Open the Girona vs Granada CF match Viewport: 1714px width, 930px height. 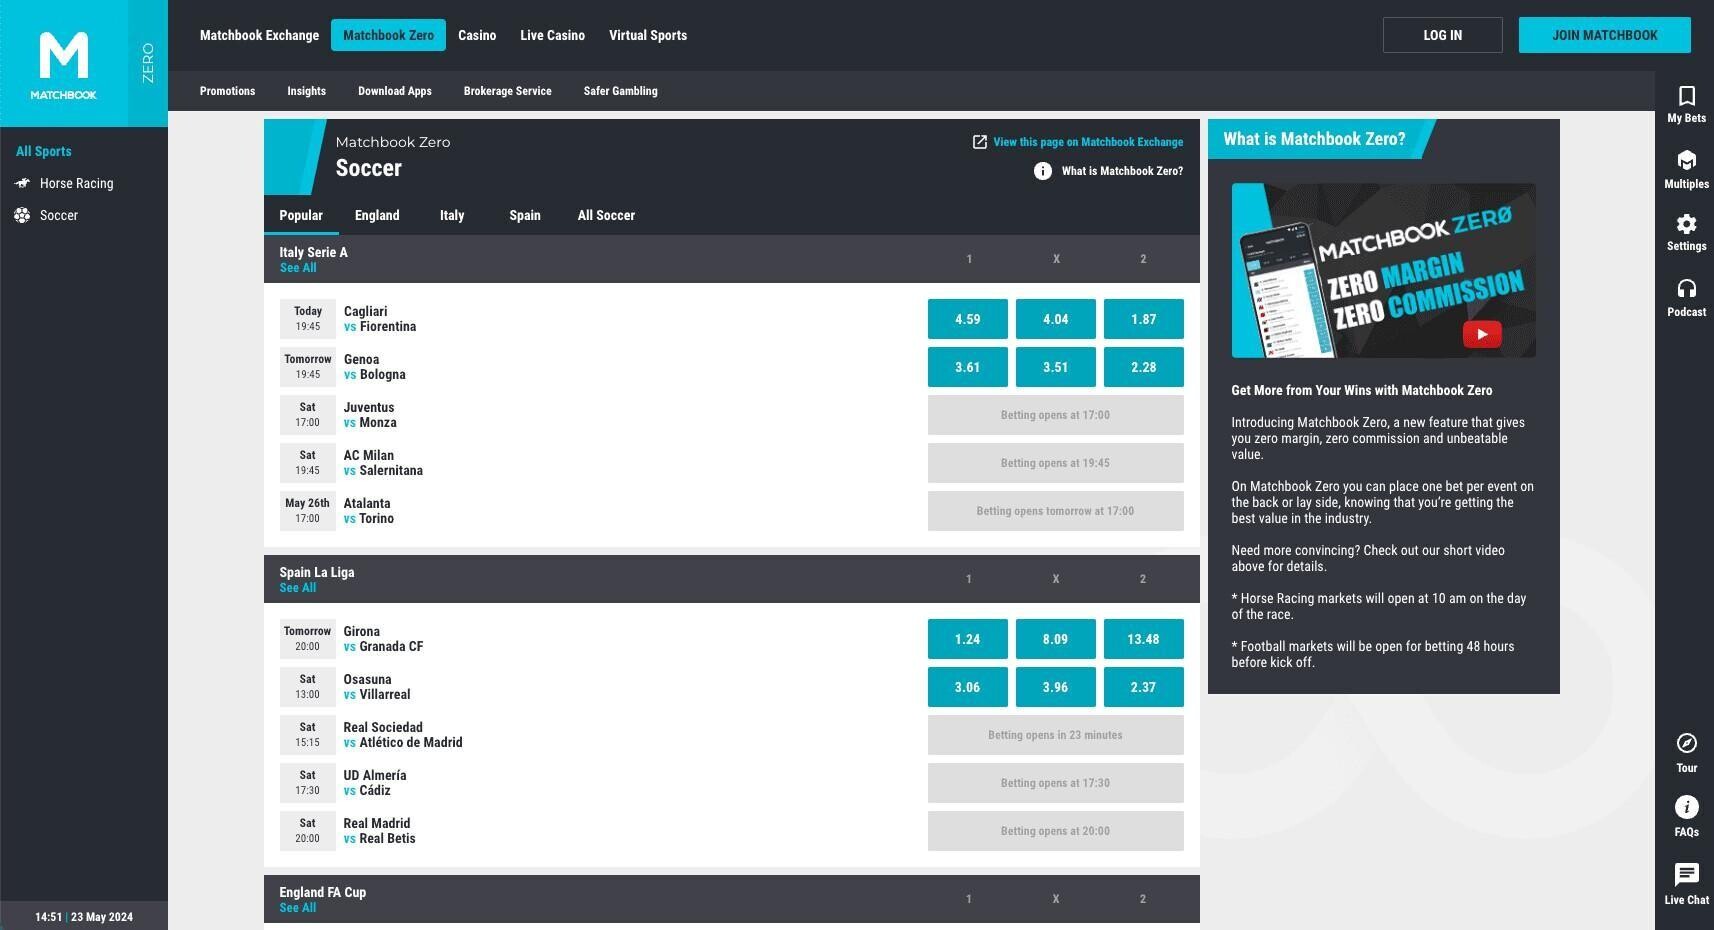coord(383,639)
